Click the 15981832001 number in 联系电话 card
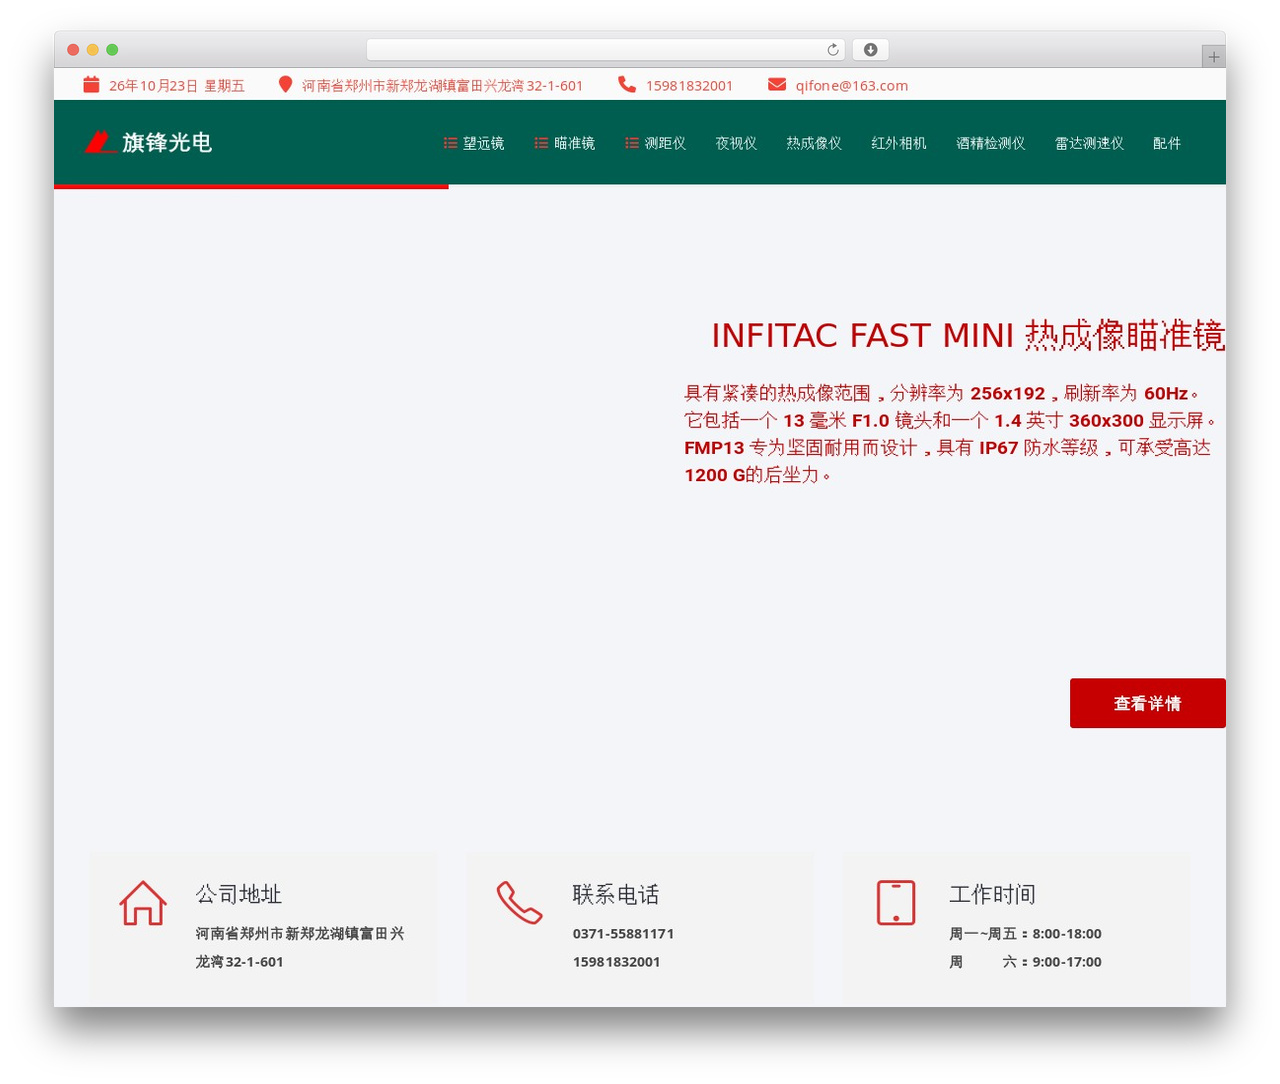1280x1084 pixels. point(616,961)
